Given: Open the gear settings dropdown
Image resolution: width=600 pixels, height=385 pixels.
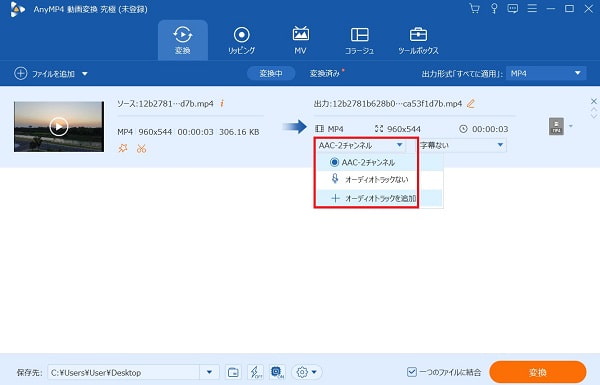Looking at the screenshot, I should (307, 372).
